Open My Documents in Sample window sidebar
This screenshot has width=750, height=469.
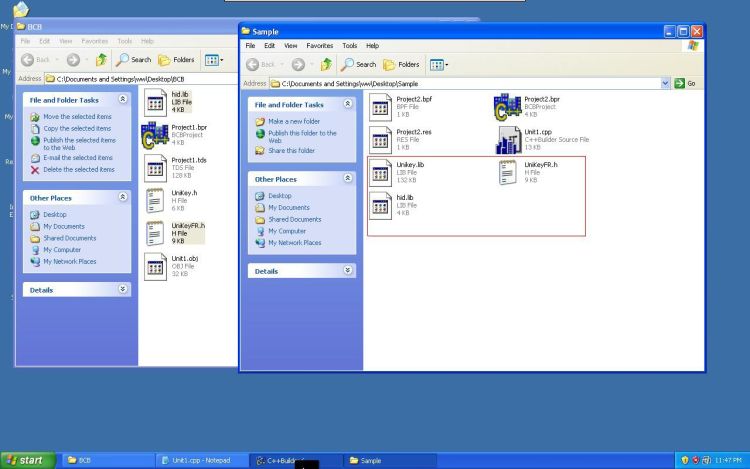point(288,207)
